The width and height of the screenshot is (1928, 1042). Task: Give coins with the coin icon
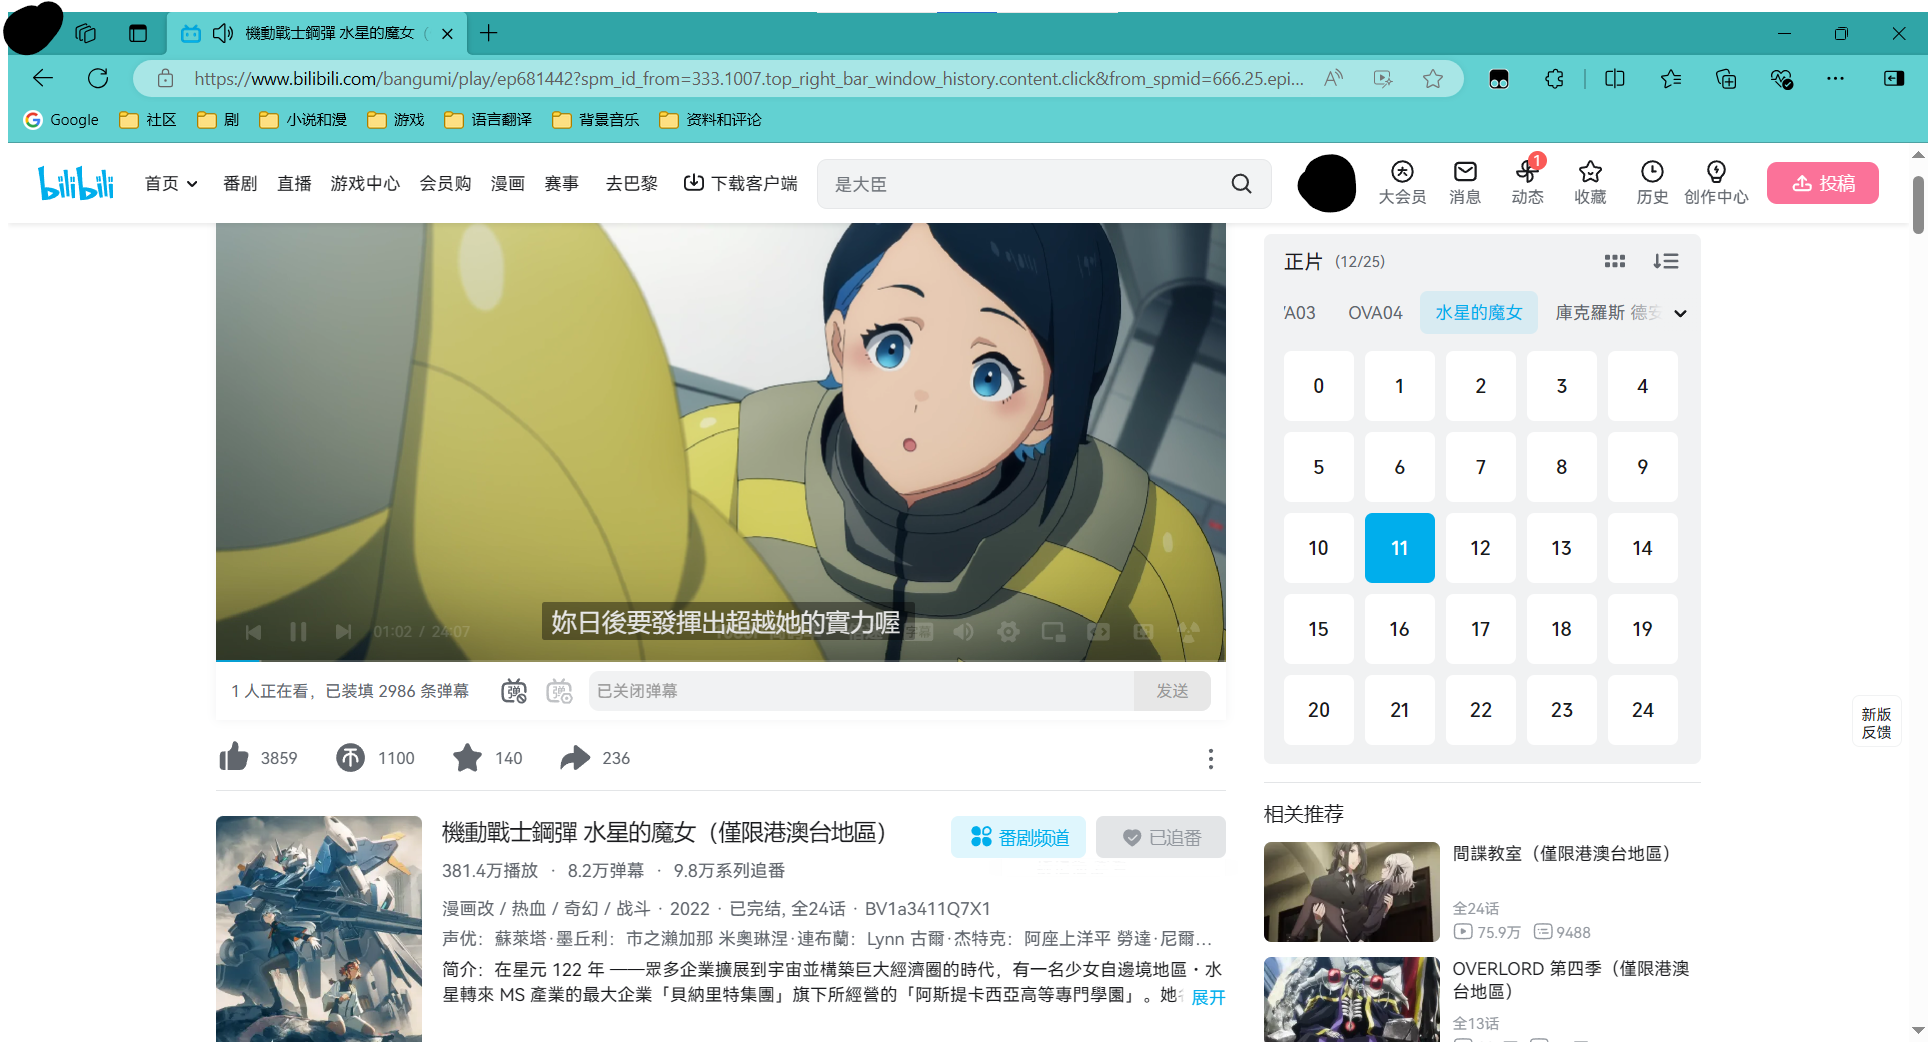350,757
